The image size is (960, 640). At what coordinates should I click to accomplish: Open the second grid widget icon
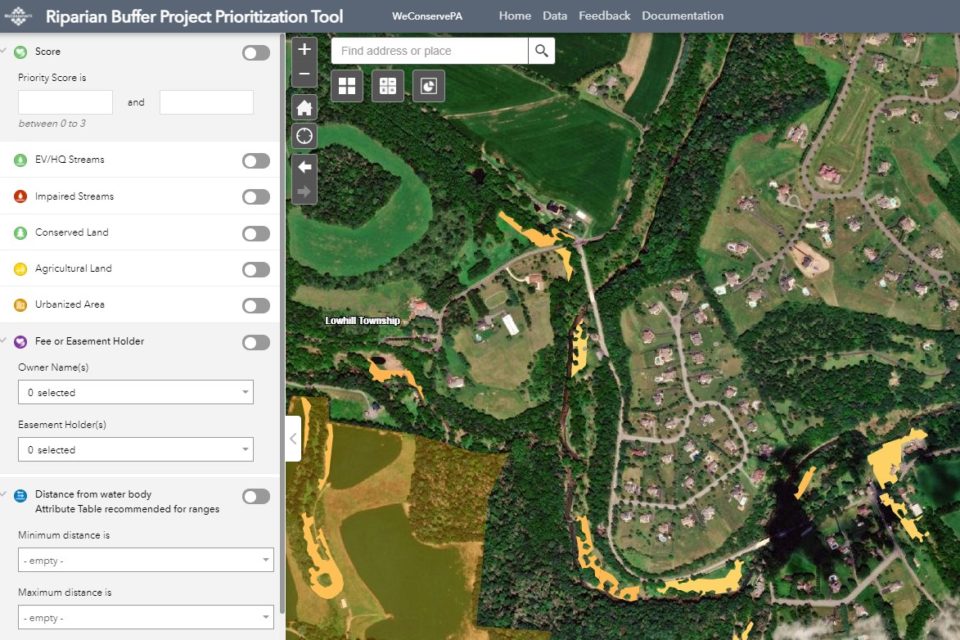click(388, 86)
